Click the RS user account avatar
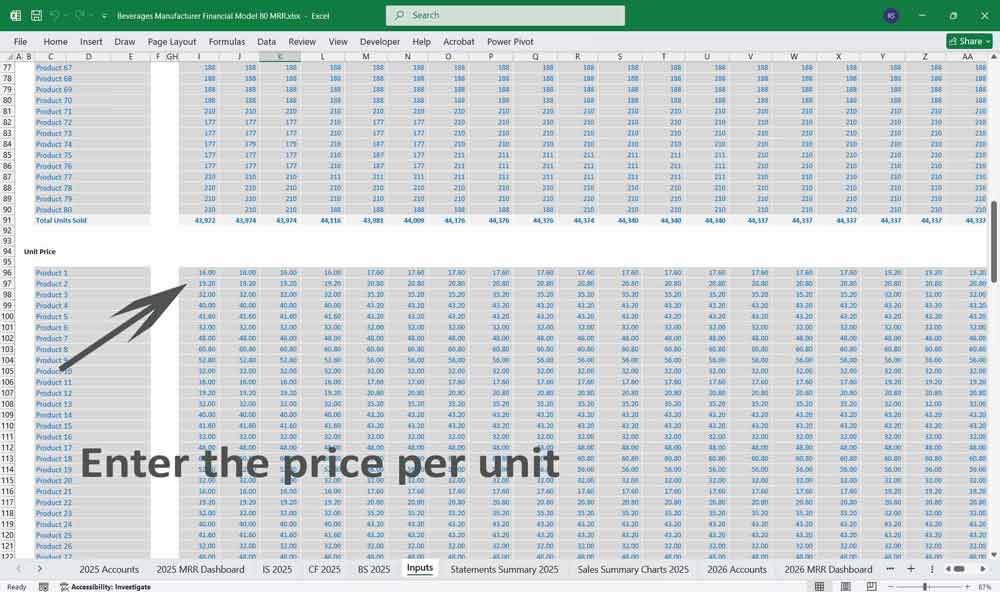 [x=891, y=16]
